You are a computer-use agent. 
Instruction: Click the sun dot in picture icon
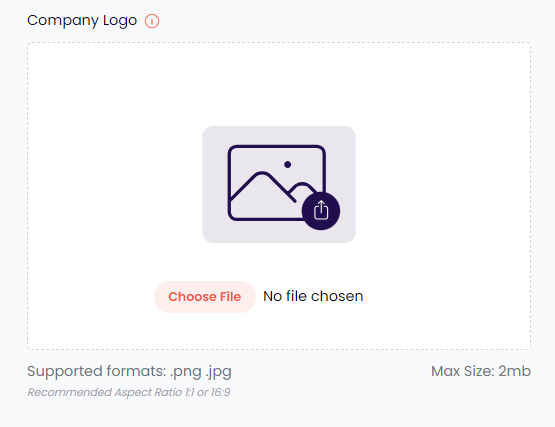point(287,164)
